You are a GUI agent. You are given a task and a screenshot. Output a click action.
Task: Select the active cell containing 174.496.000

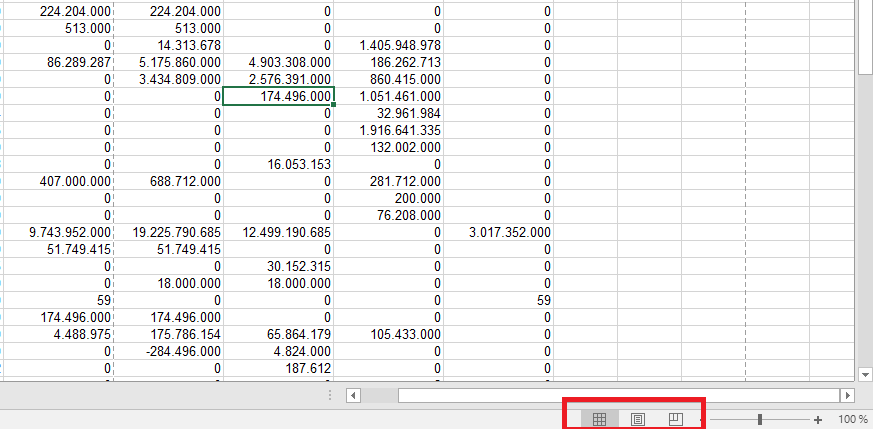(277, 96)
